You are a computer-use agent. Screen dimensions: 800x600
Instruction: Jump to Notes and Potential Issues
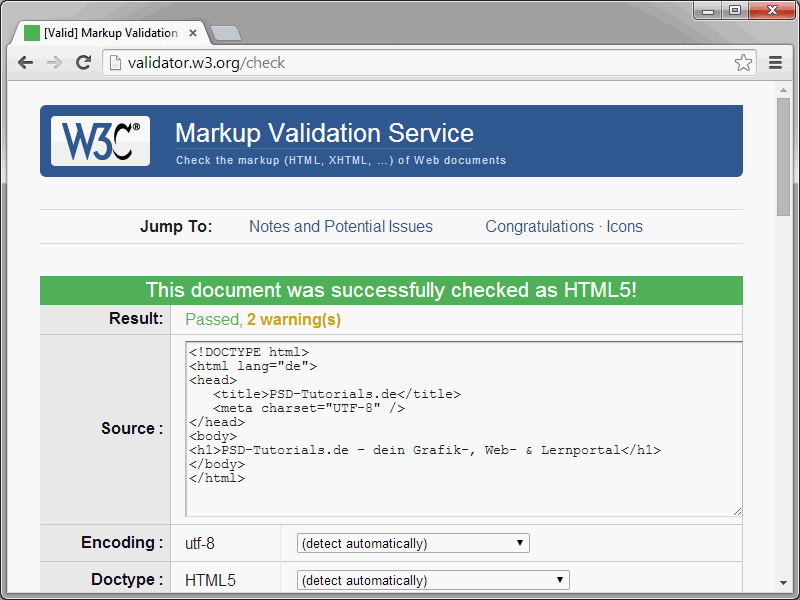coord(341,227)
